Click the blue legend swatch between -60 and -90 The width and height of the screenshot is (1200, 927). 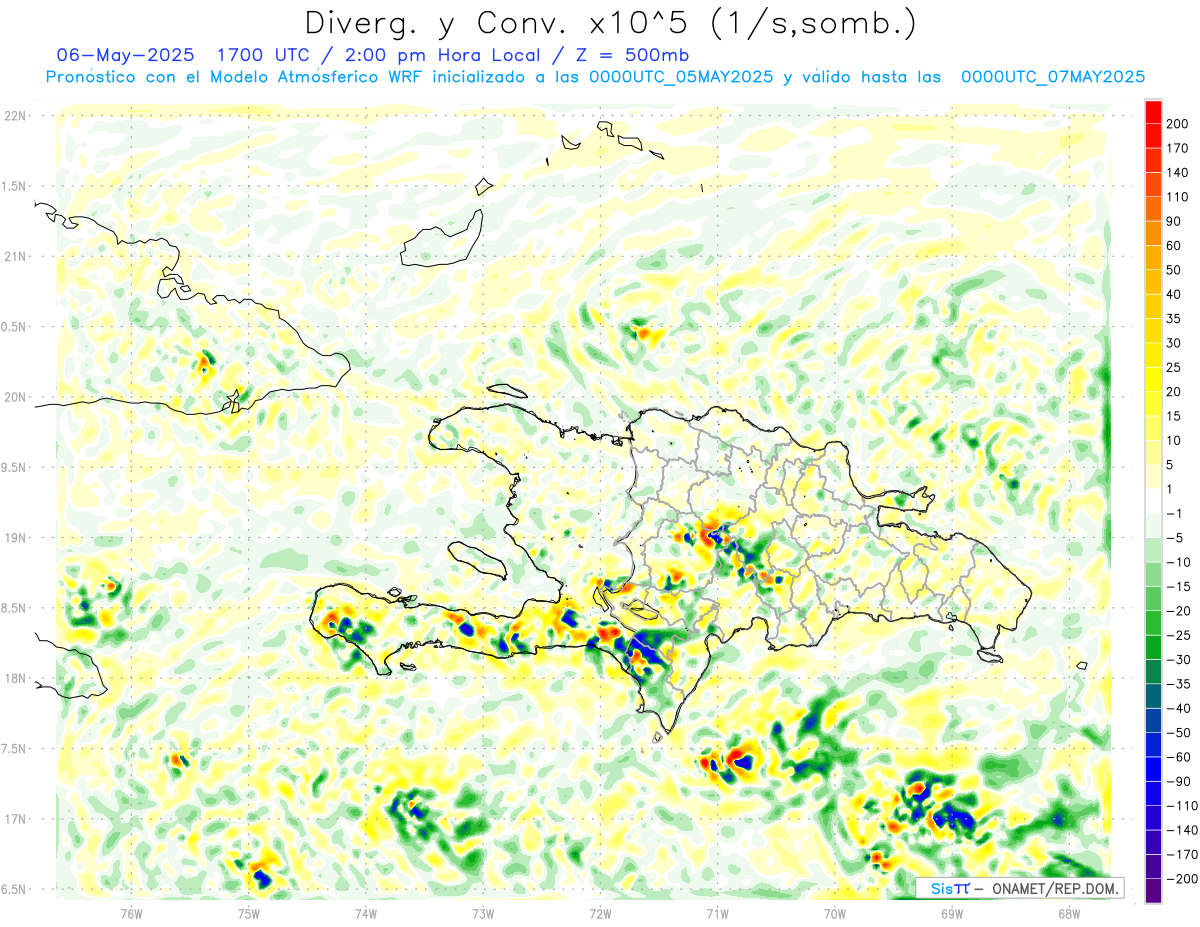point(1153,769)
